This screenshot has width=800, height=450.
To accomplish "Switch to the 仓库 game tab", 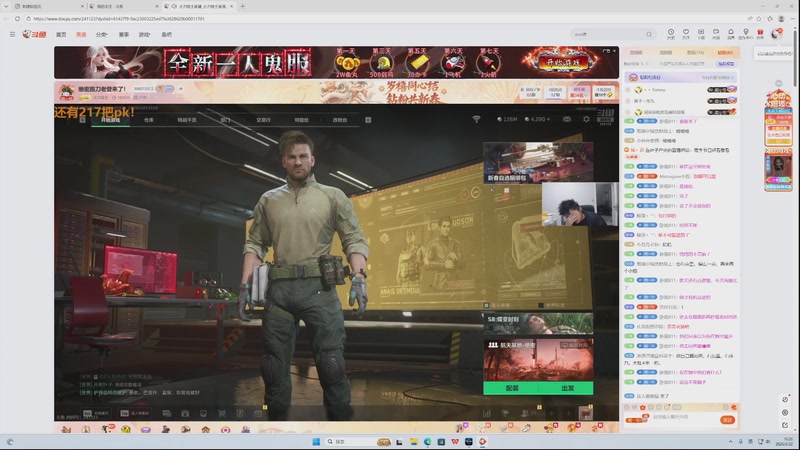I will 148,120.
